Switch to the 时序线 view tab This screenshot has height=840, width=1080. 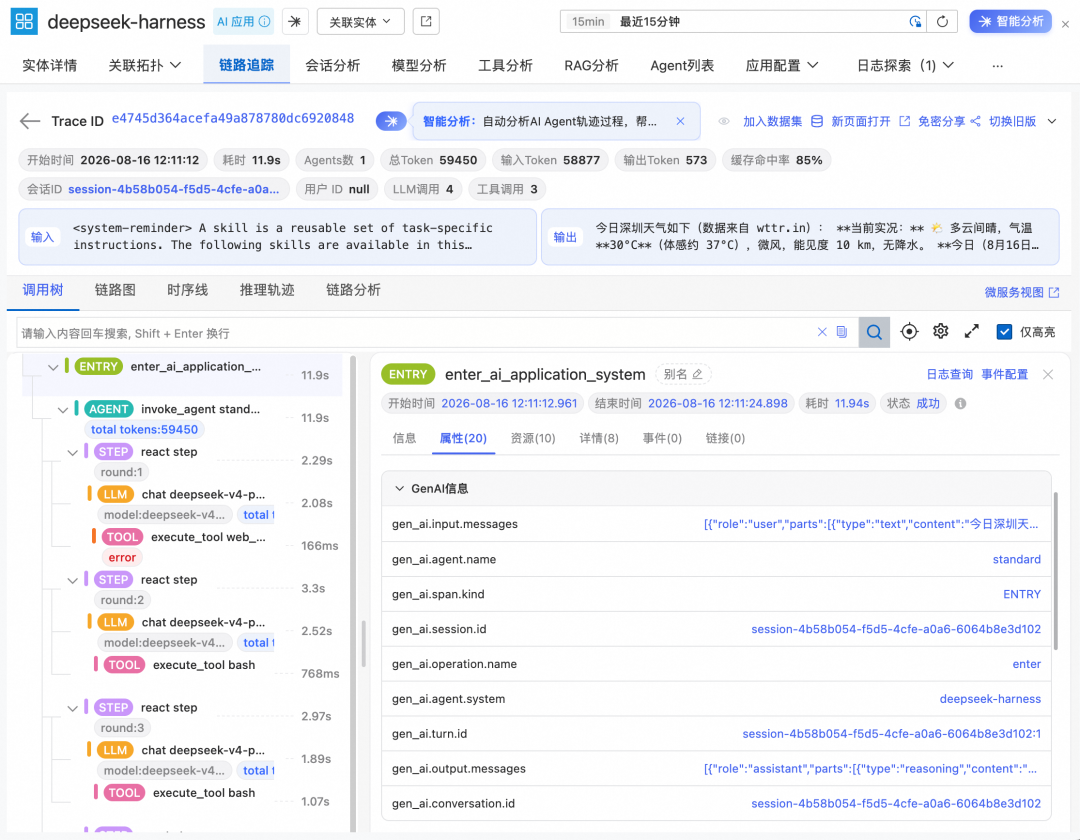tap(187, 290)
